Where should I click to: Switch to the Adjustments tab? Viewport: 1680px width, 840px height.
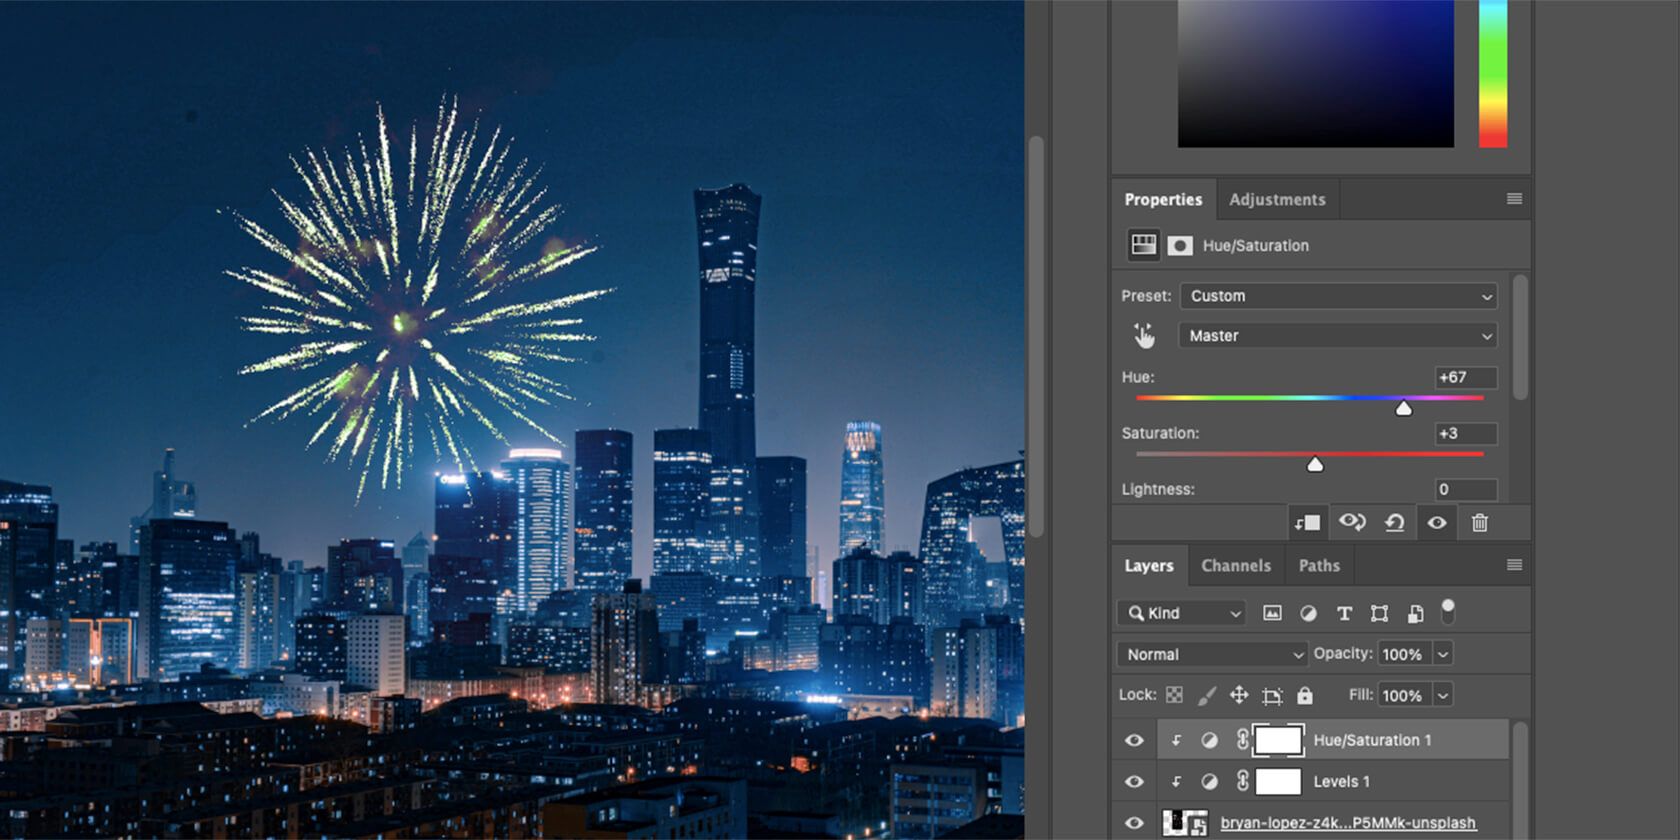click(x=1277, y=199)
